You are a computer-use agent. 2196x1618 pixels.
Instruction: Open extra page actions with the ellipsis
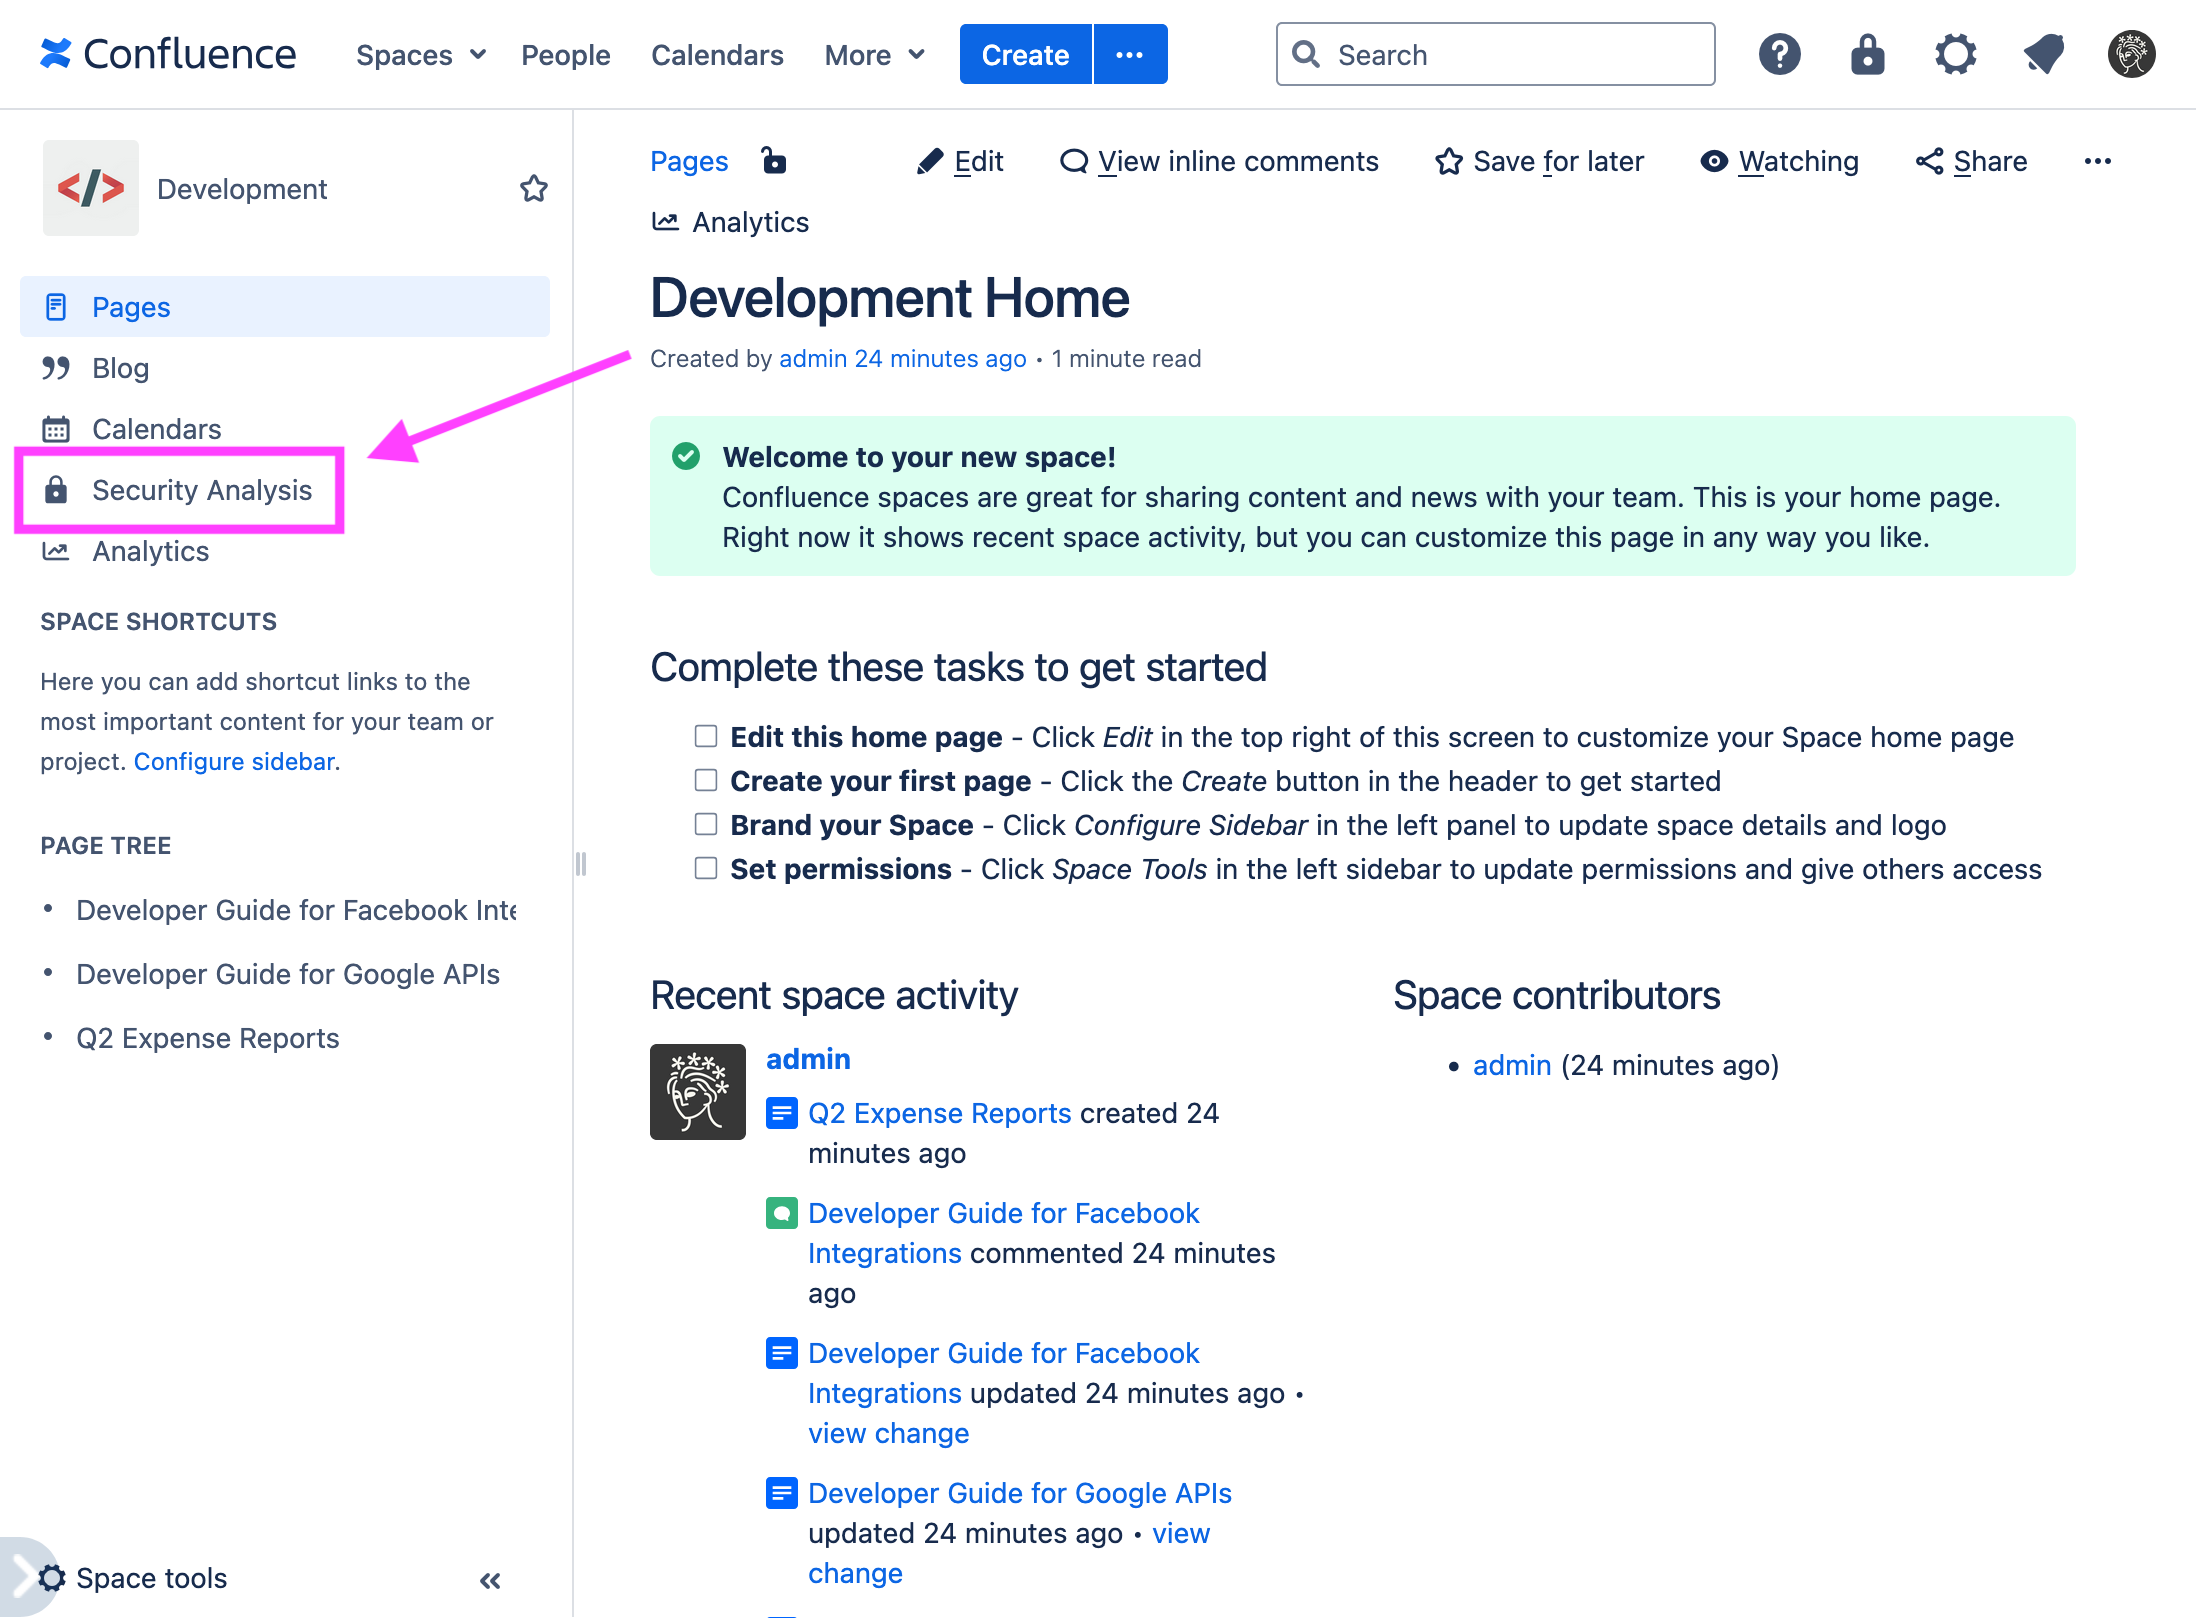pyautogui.click(x=2098, y=161)
